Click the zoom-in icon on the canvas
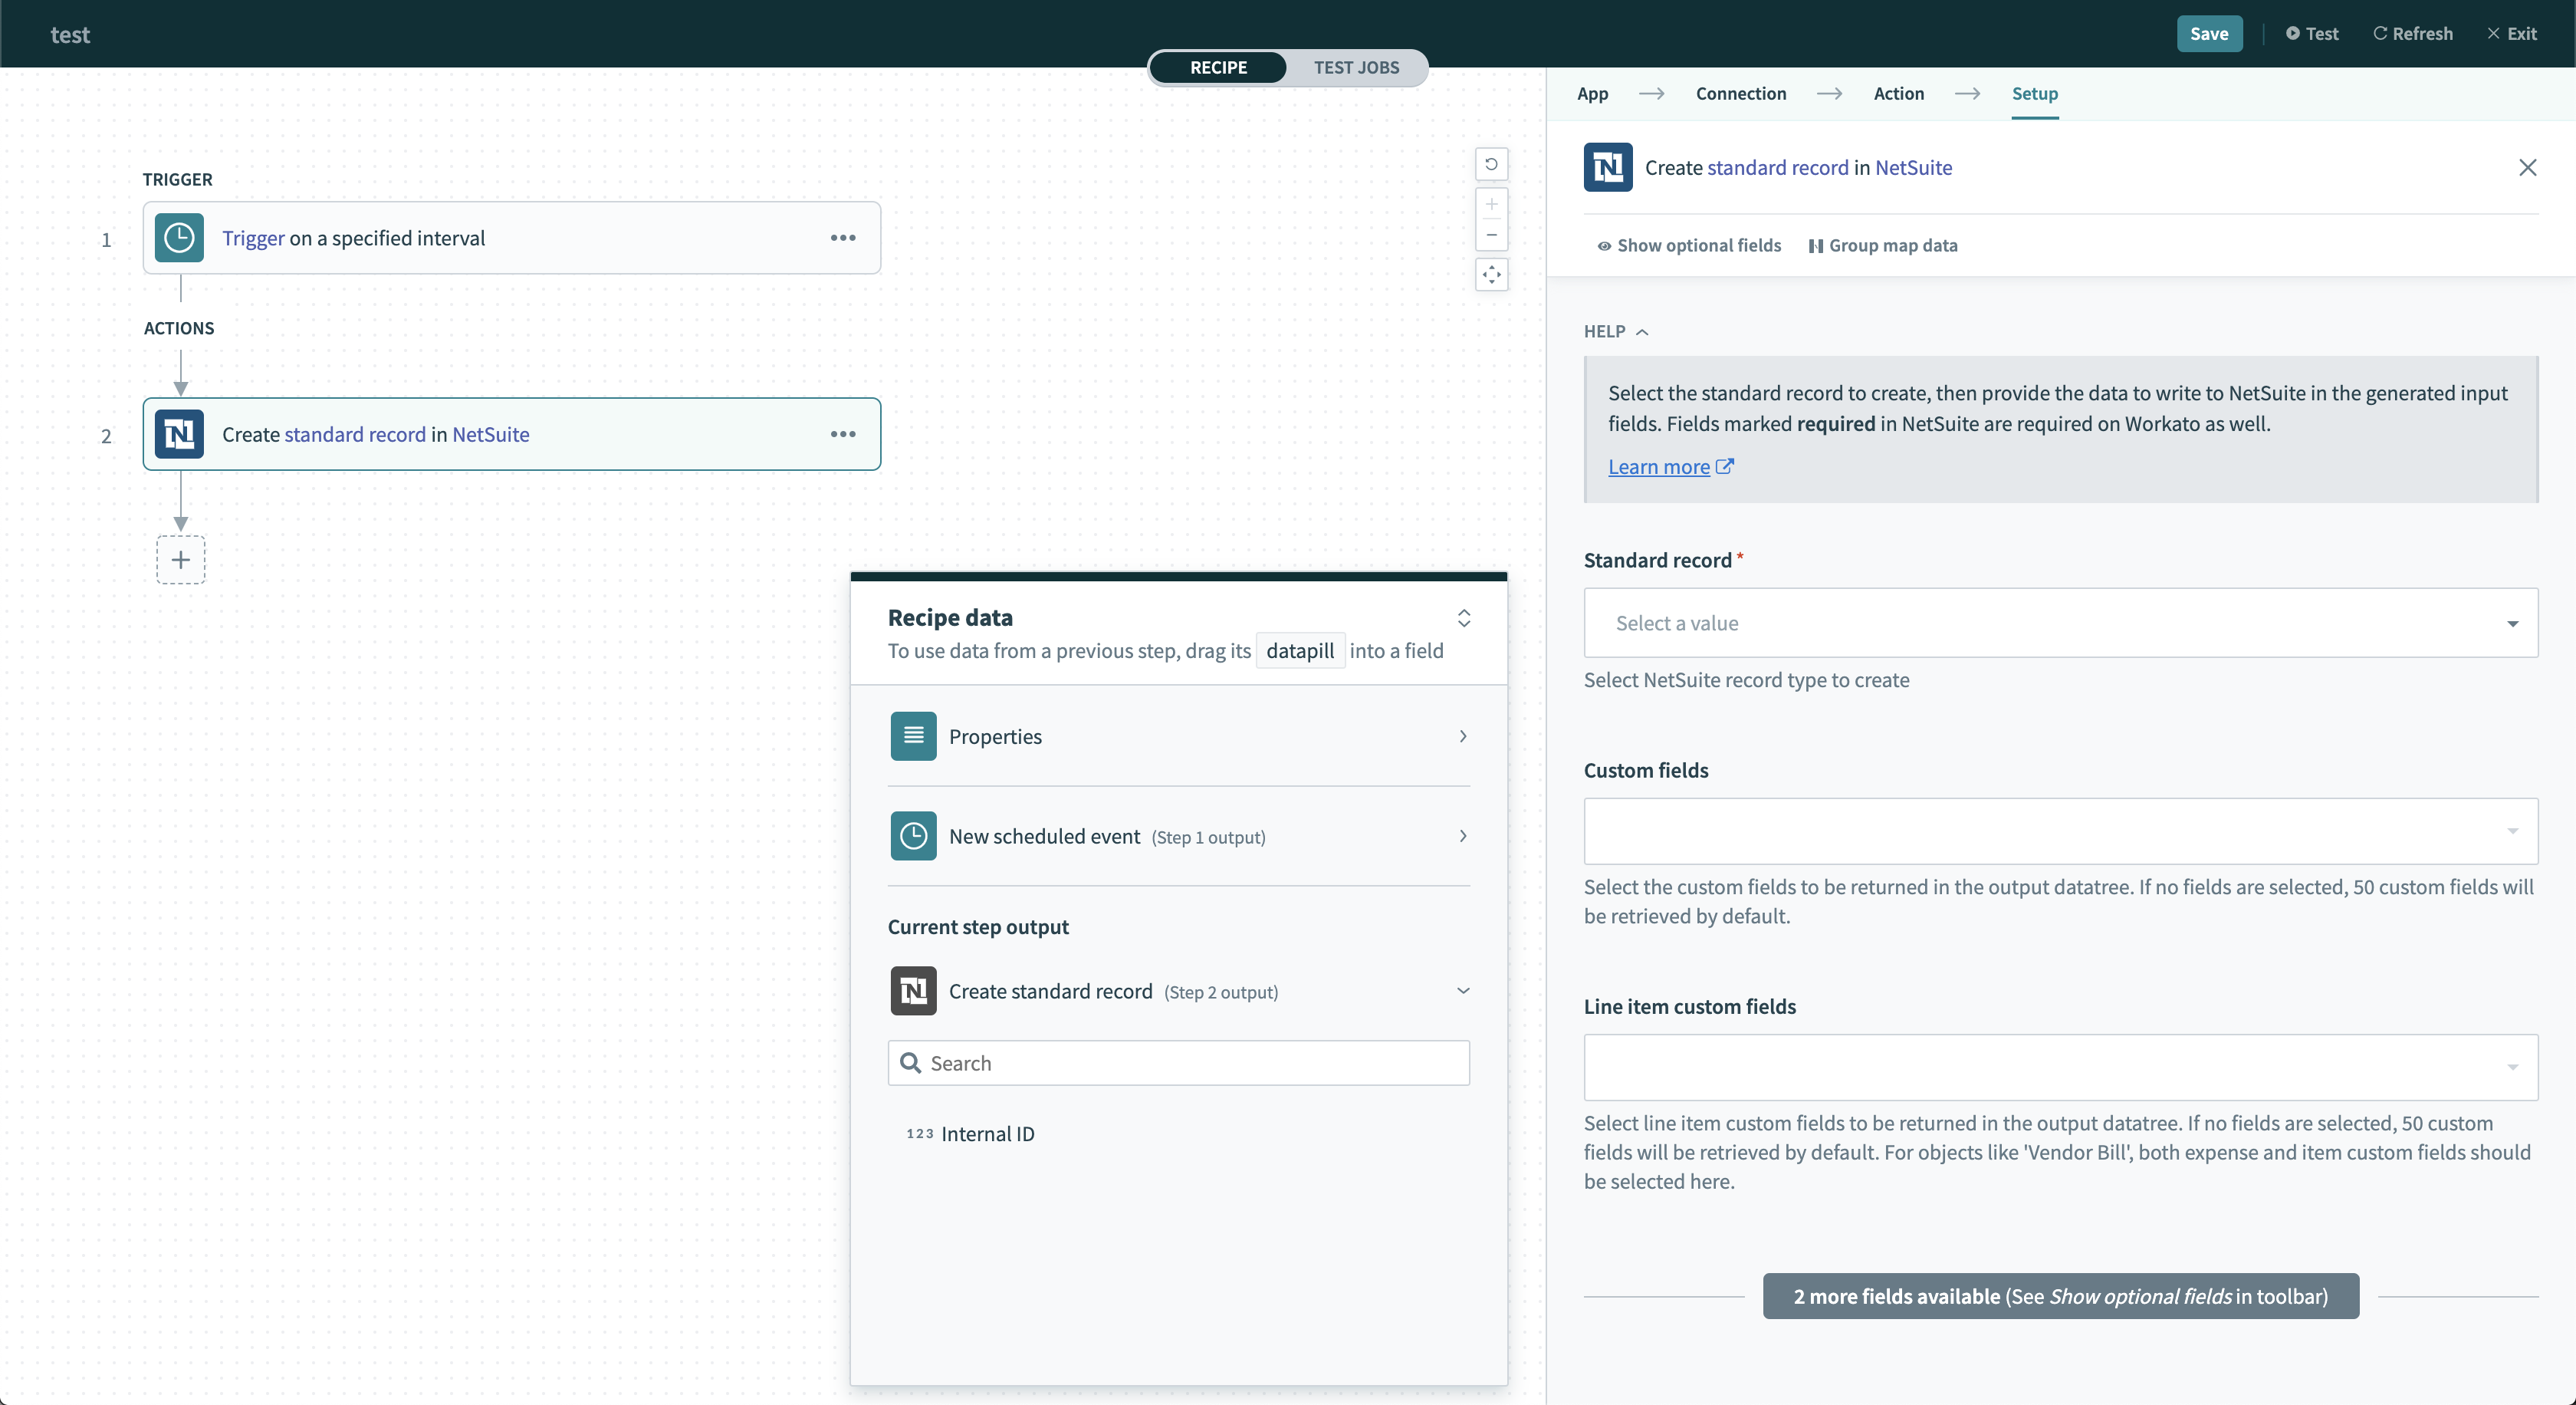Viewport: 2576px width, 1405px height. click(1491, 205)
